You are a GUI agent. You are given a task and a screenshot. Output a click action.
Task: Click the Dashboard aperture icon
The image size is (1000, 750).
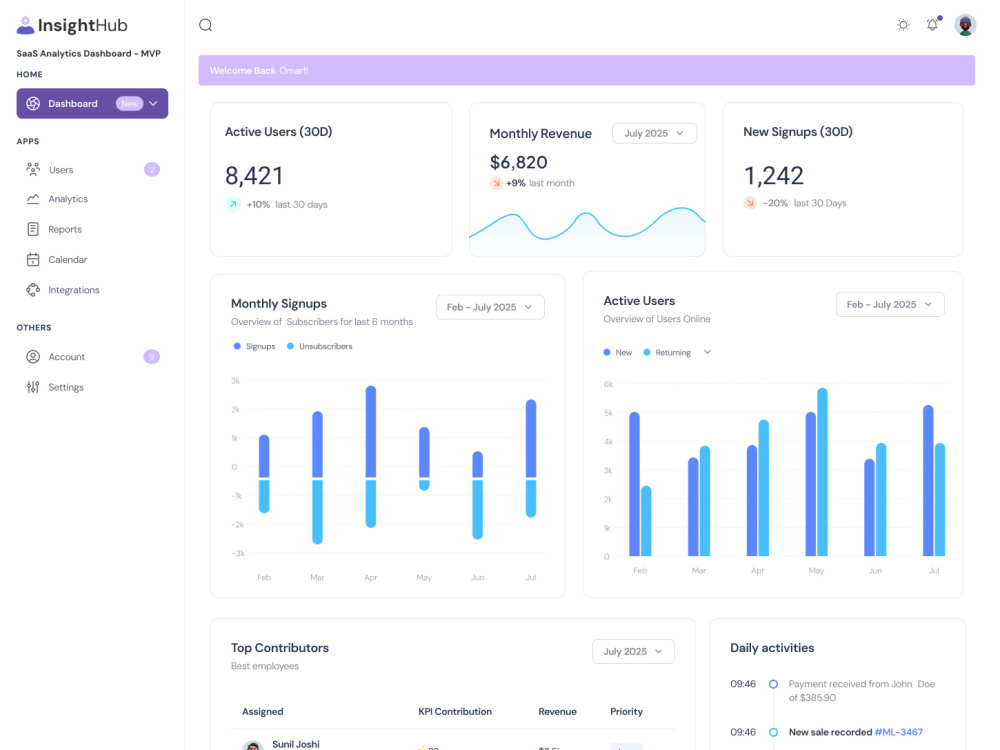33,103
